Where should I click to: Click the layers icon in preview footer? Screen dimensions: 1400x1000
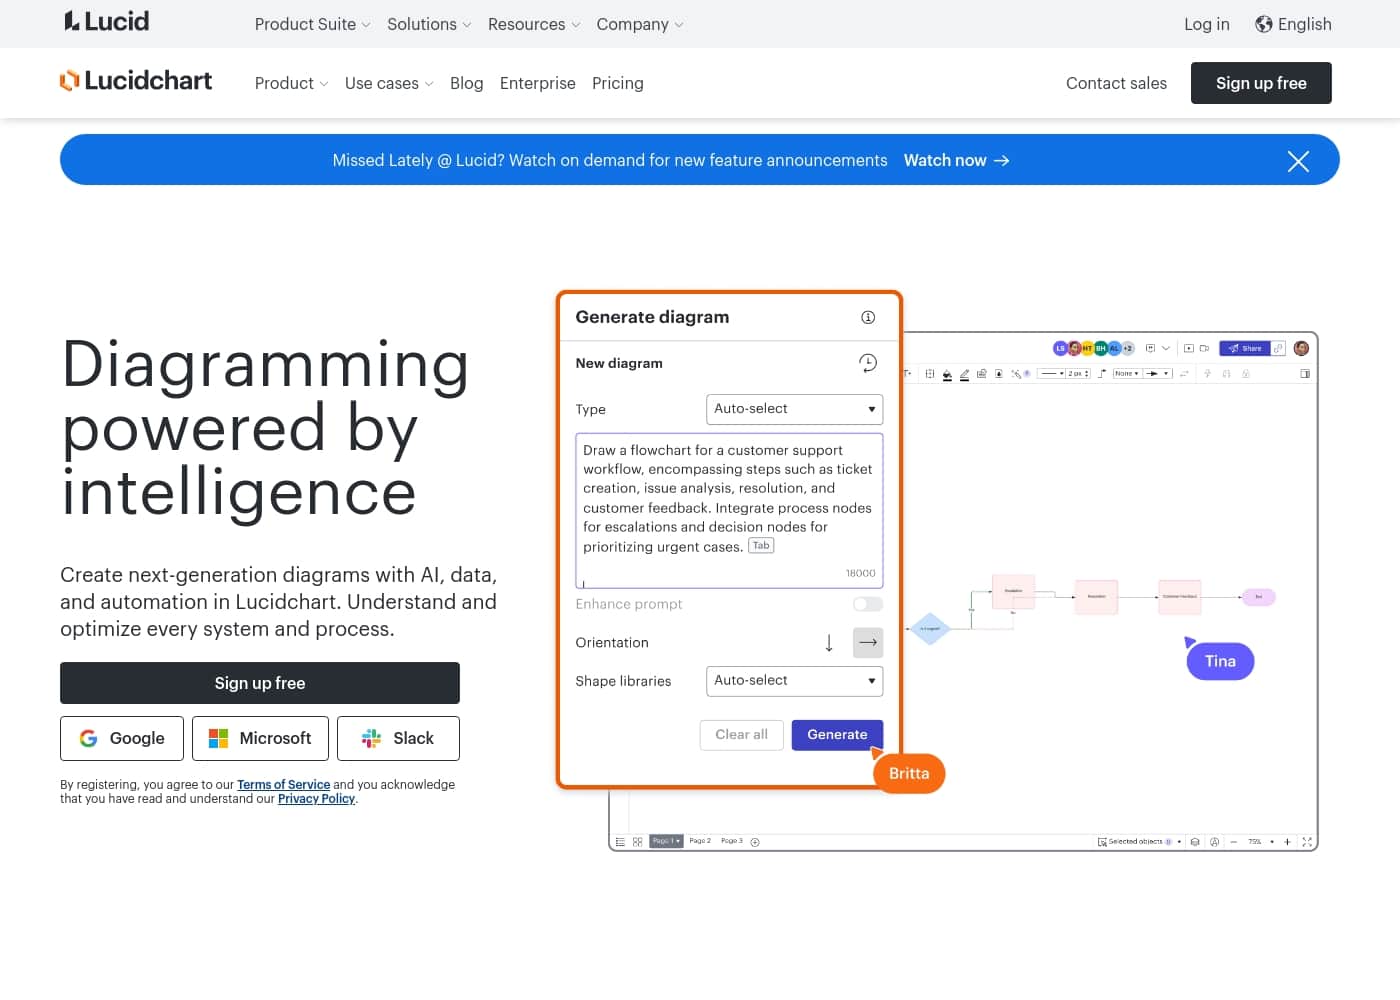(x=1195, y=842)
